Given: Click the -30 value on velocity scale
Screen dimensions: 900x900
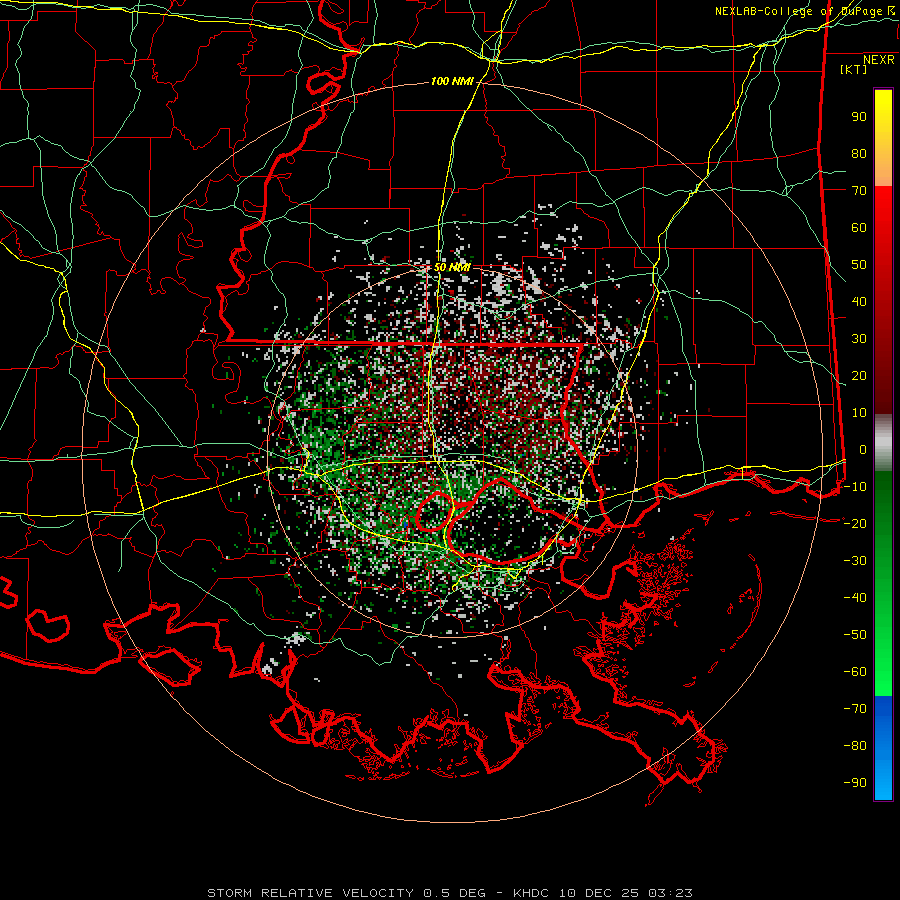Looking at the screenshot, I should click(x=855, y=561).
